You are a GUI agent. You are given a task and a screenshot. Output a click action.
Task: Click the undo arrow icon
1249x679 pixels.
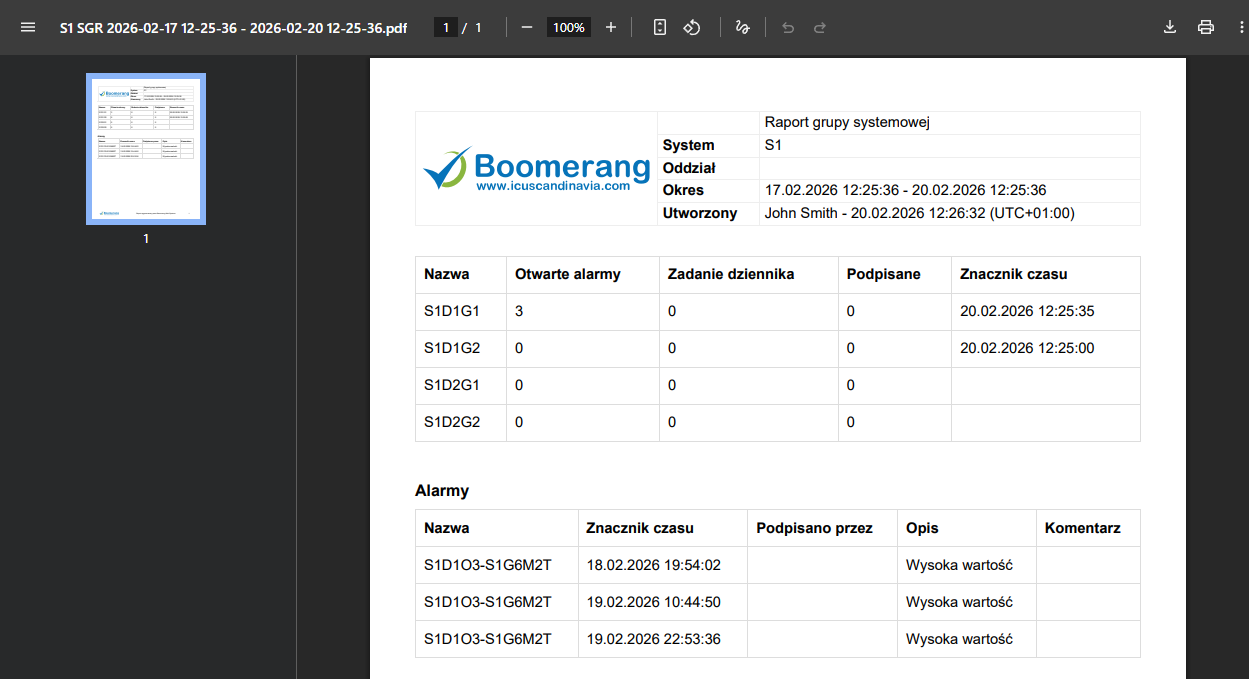click(788, 27)
